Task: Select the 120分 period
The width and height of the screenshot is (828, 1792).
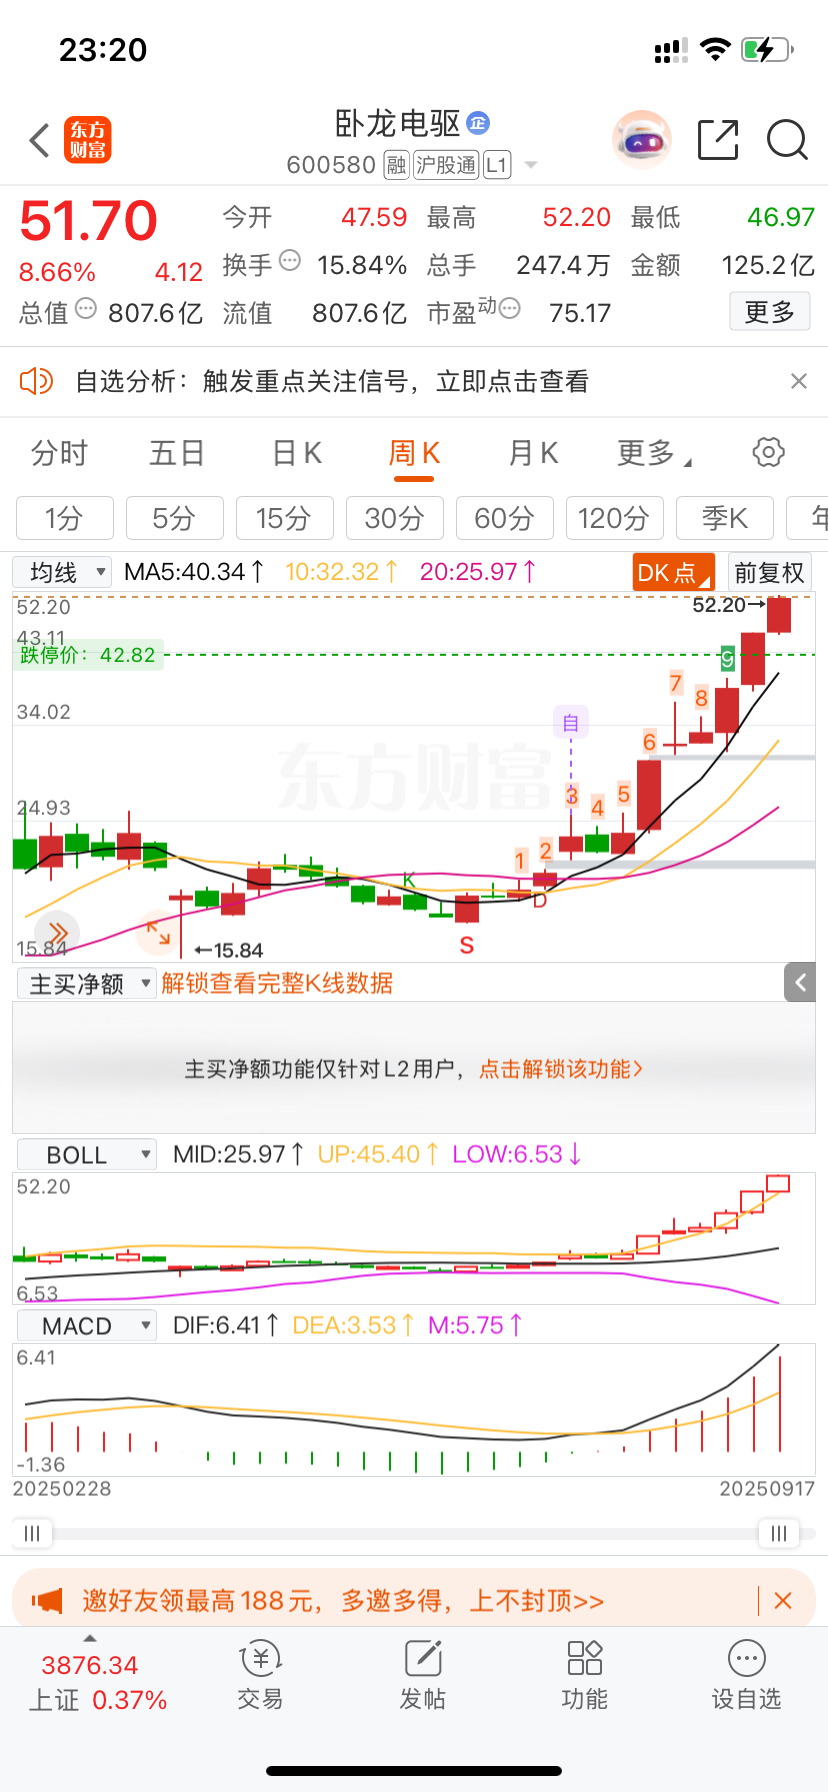Action: 614,518
